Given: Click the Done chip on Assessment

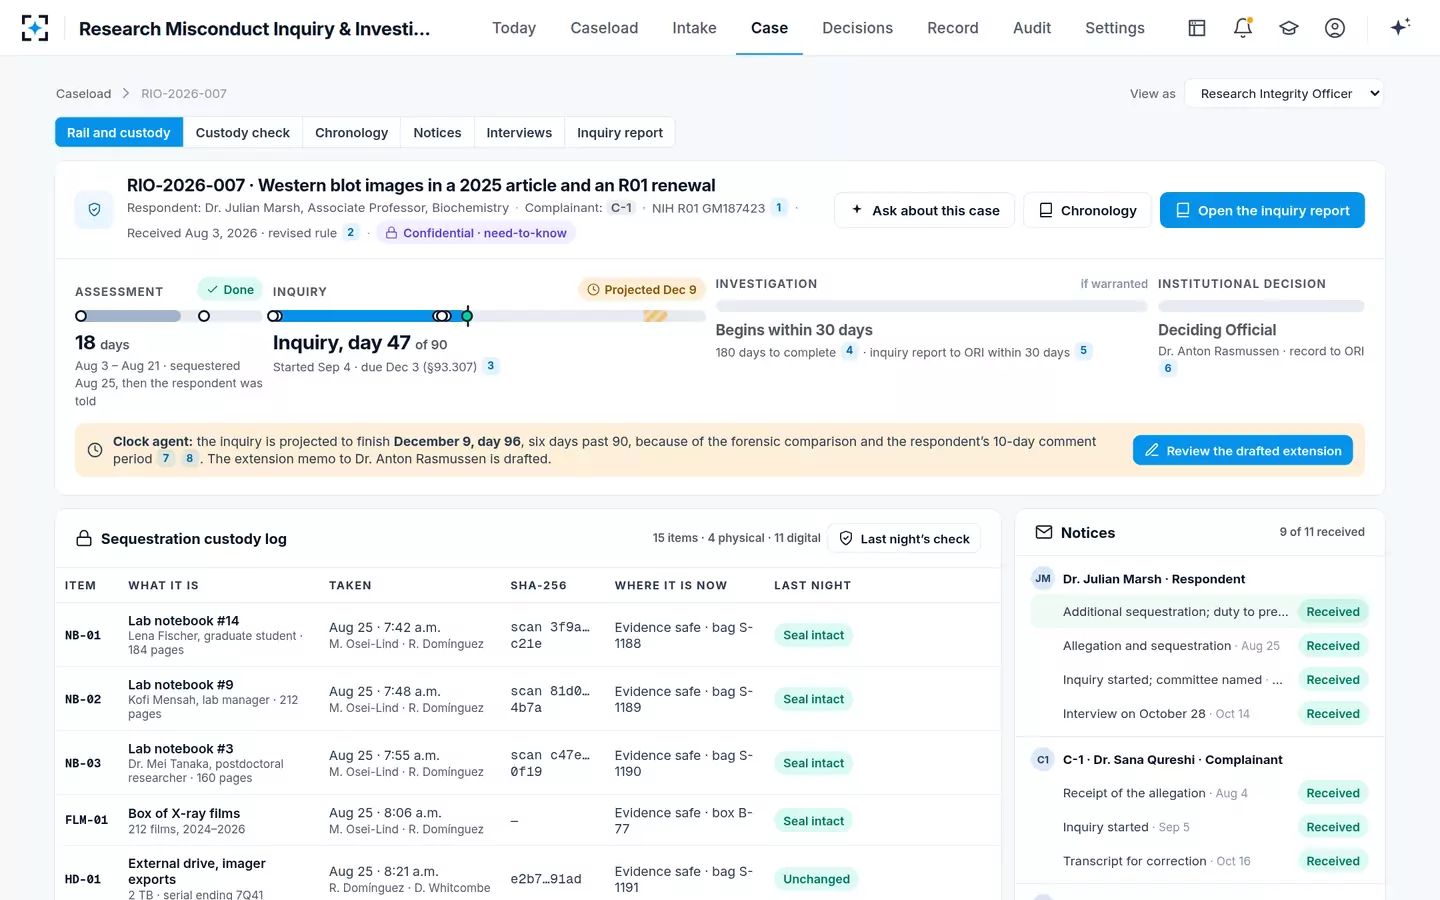Looking at the screenshot, I should (230, 290).
